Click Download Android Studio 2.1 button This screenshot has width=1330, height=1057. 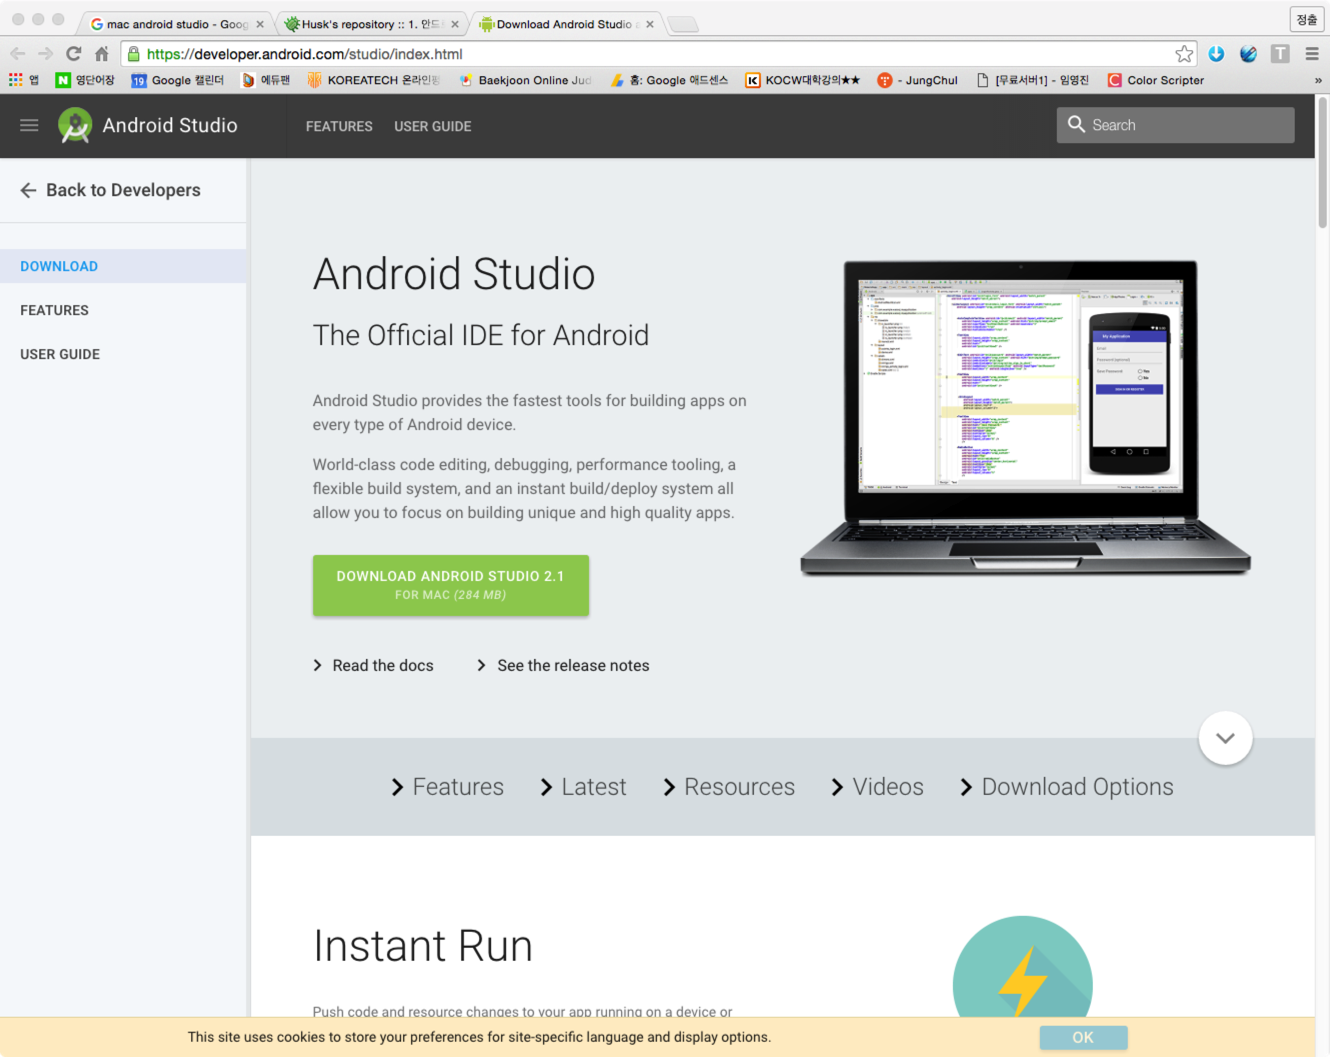tap(451, 585)
